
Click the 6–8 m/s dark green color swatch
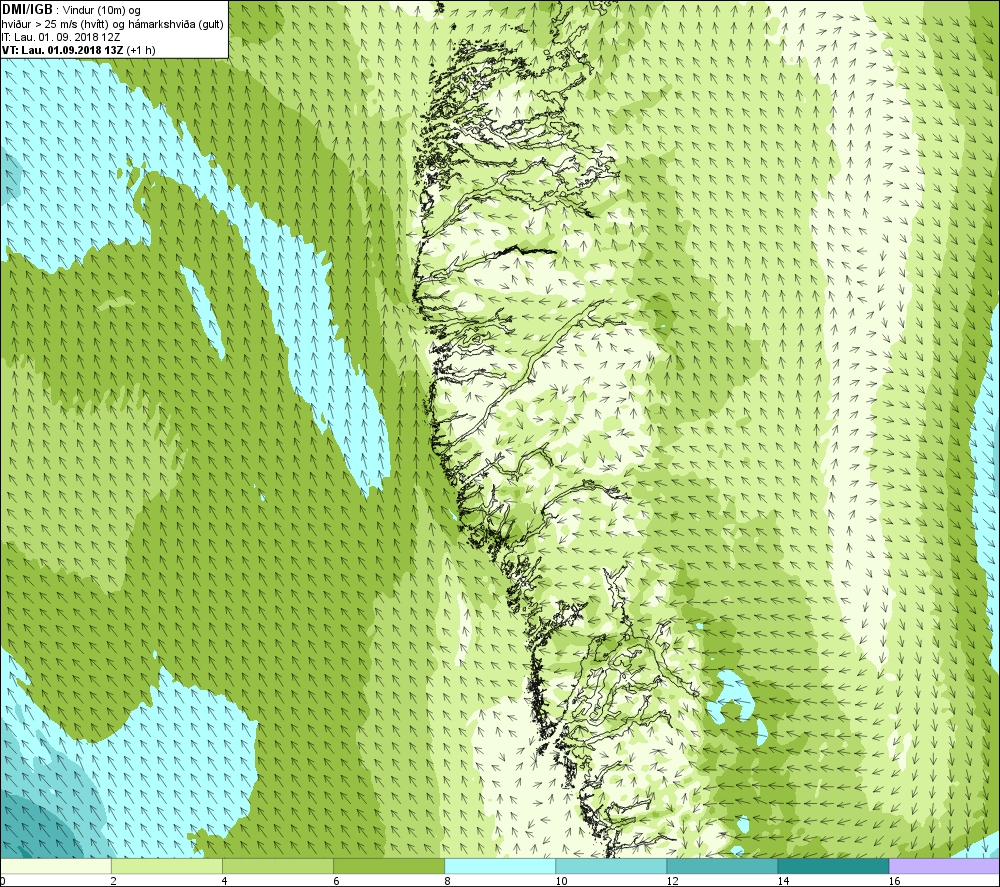tap(388, 866)
